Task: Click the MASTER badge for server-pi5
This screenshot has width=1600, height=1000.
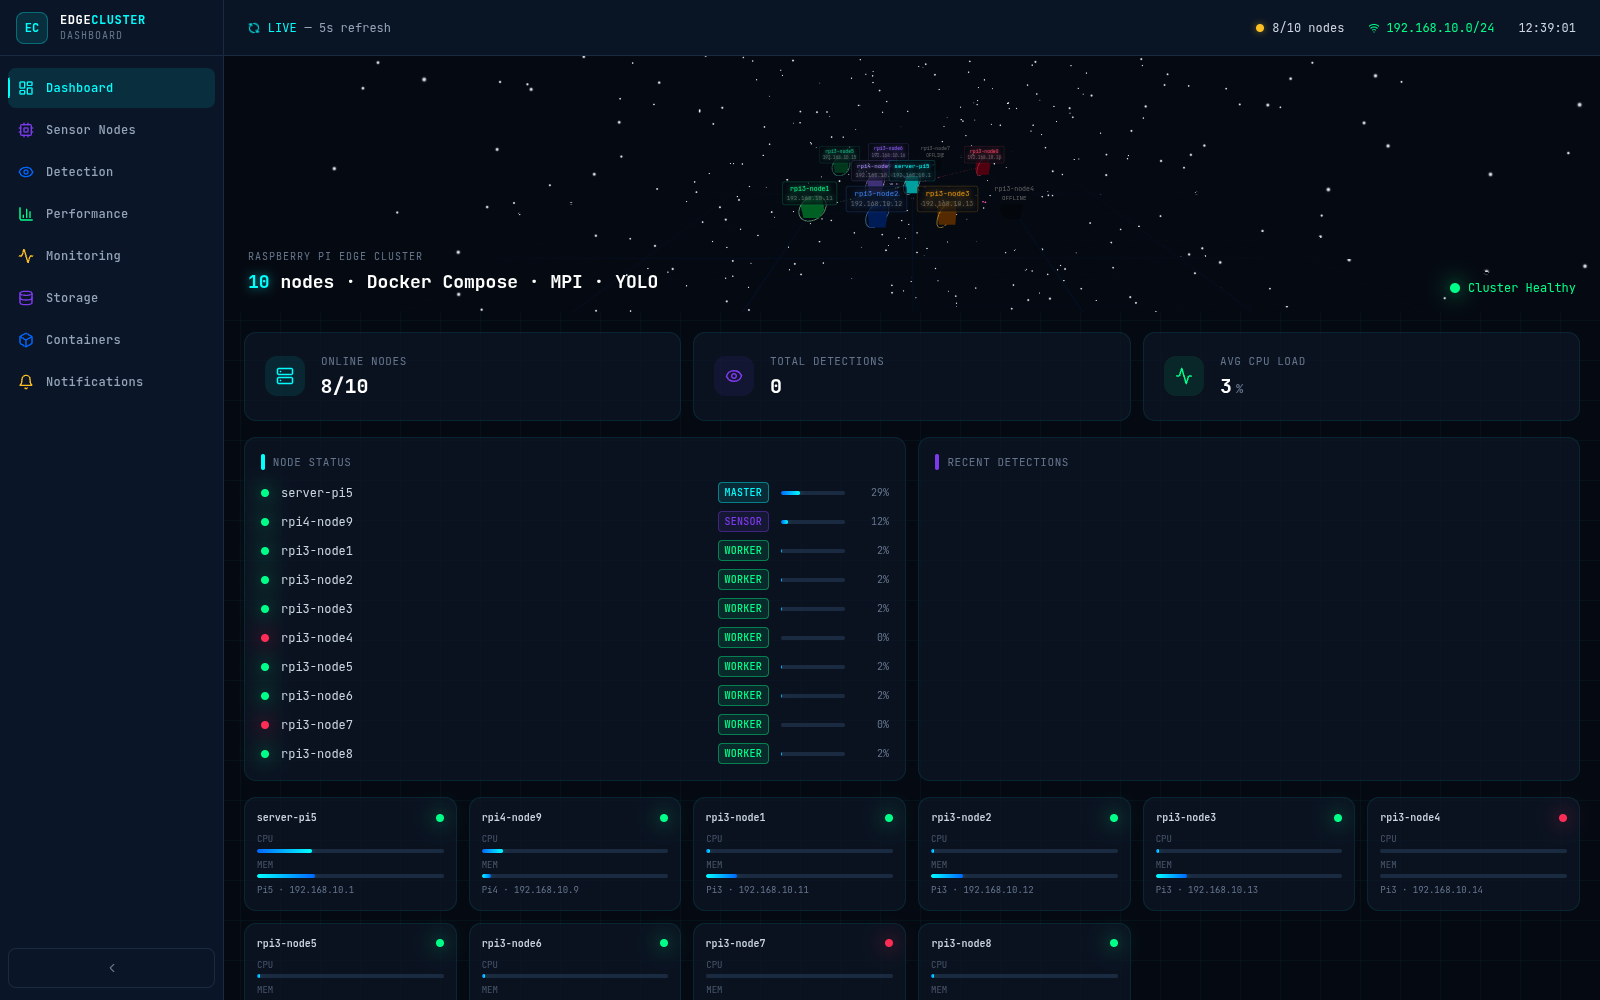Action: click(743, 493)
